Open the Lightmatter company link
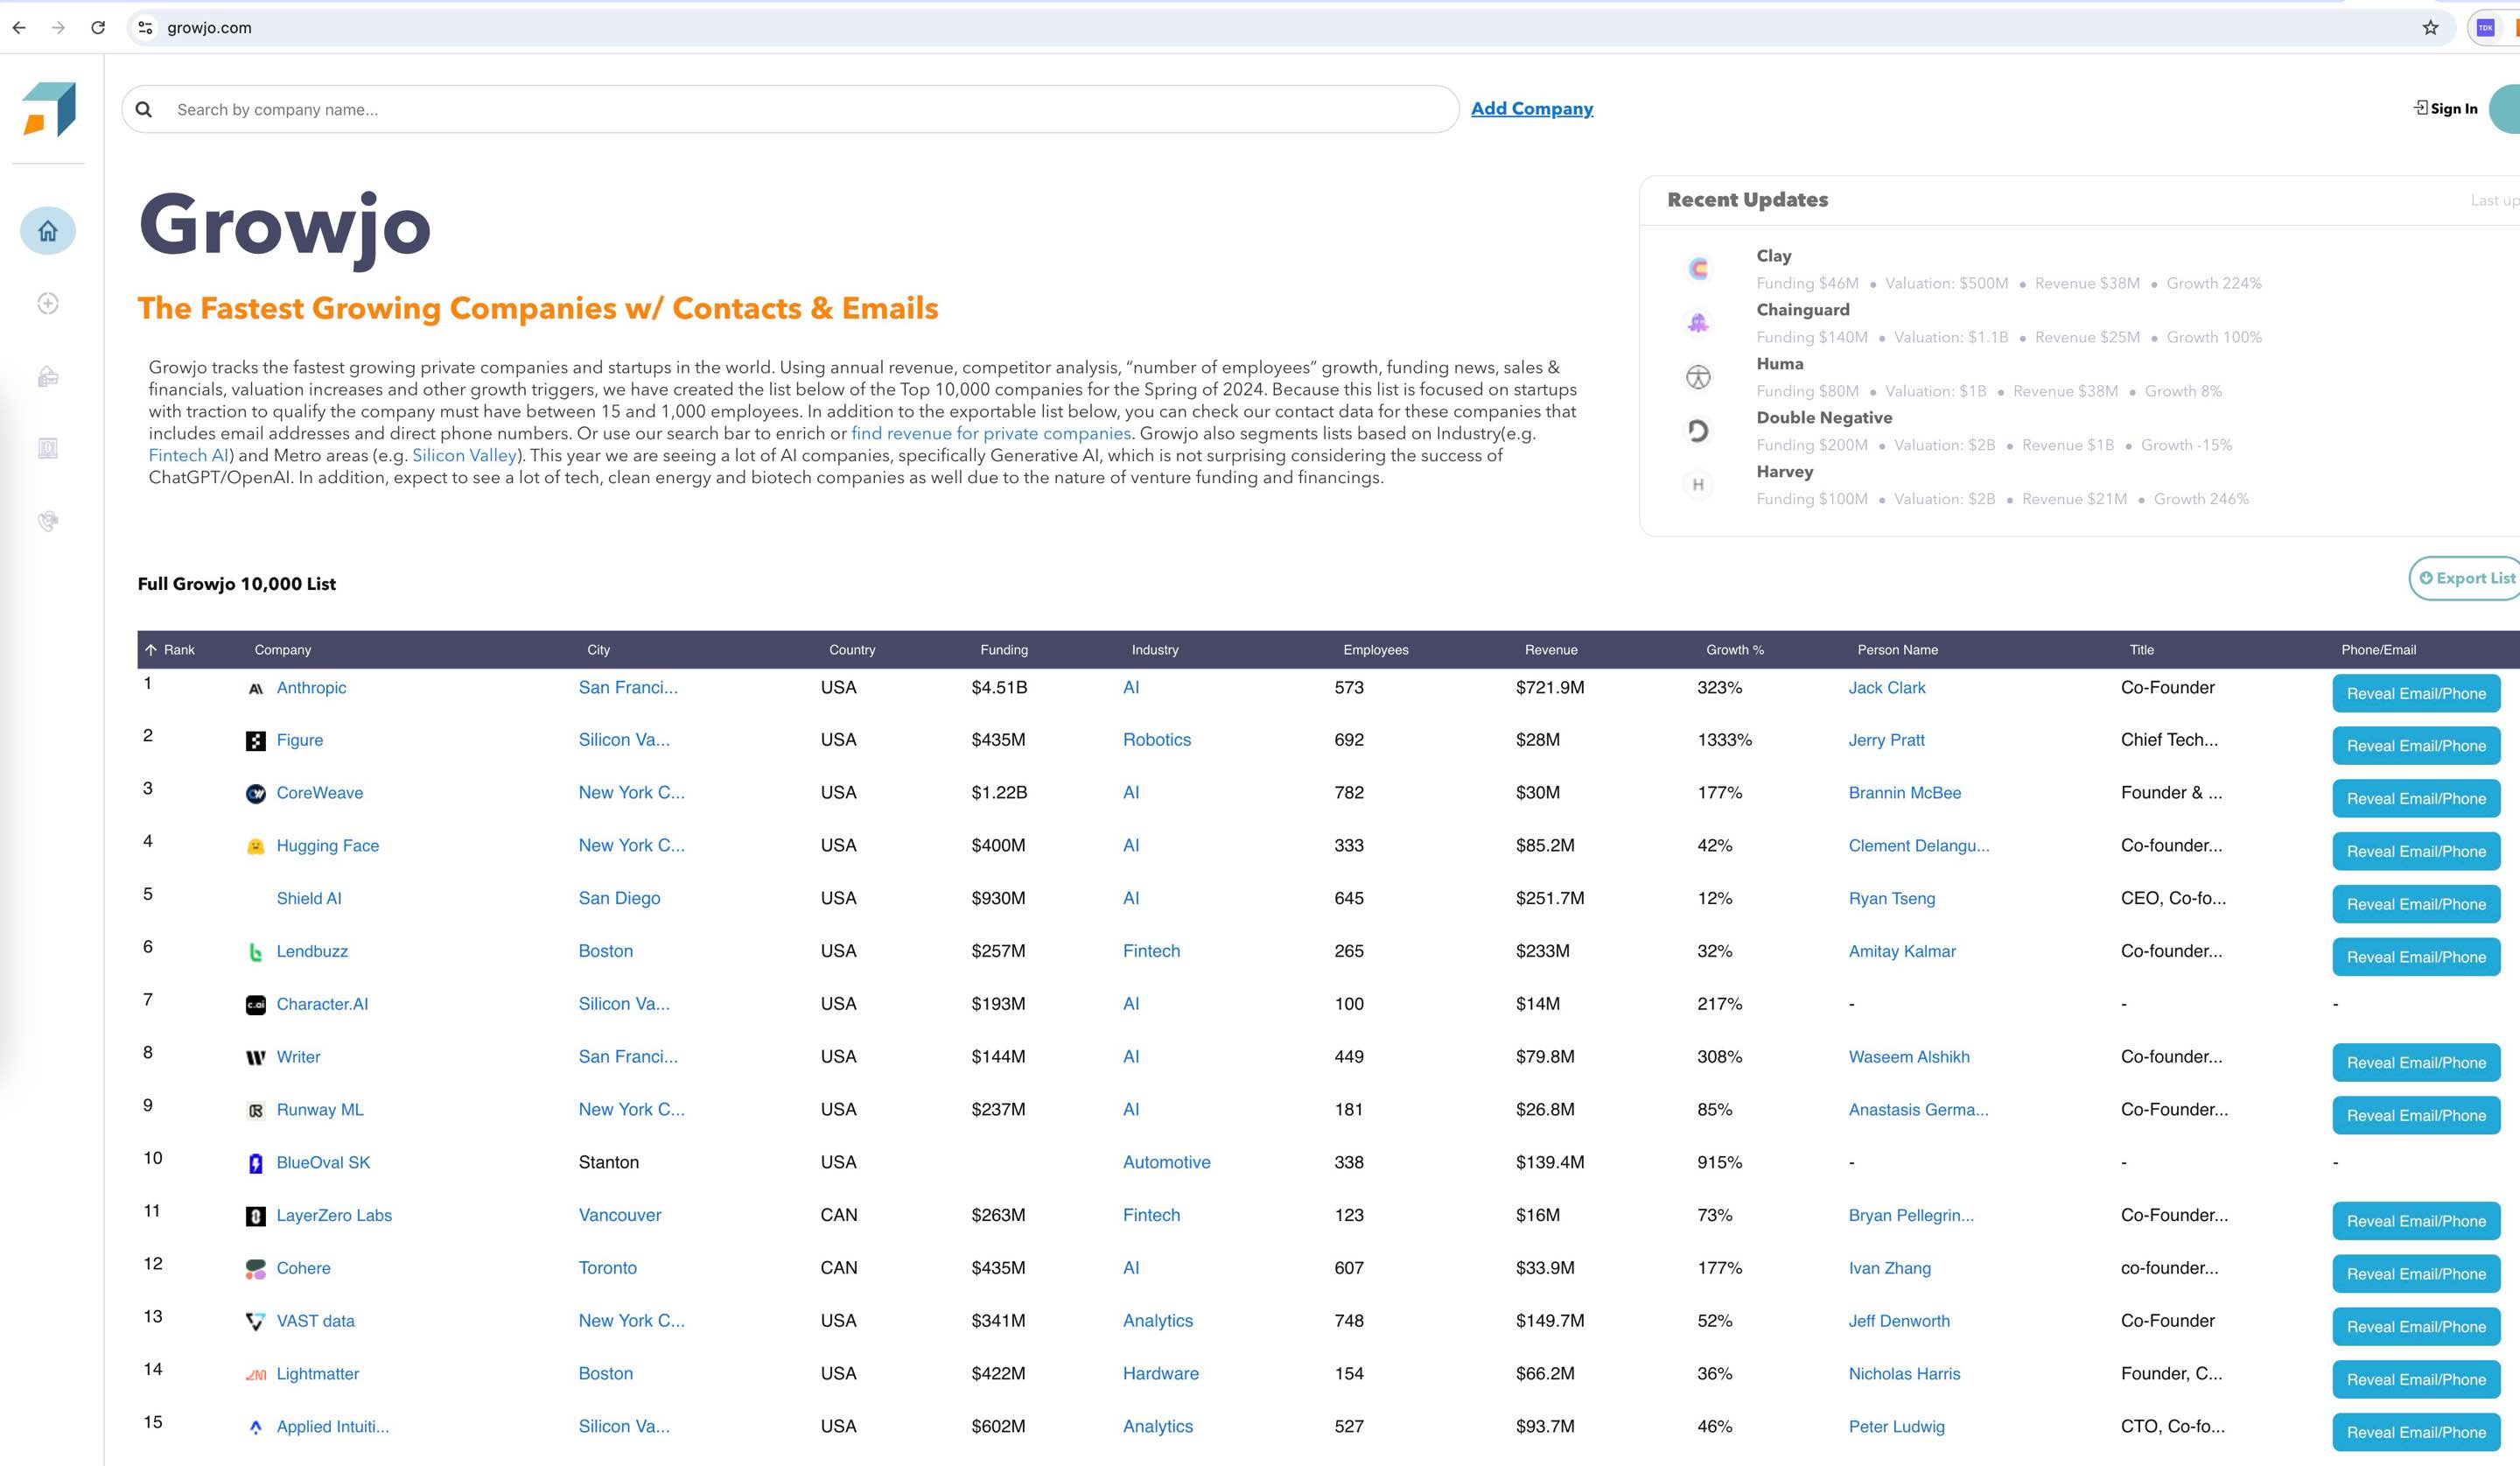The height and width of the screenshot is (1466, 2520). pyautogui.click(x=317, y=1374)
